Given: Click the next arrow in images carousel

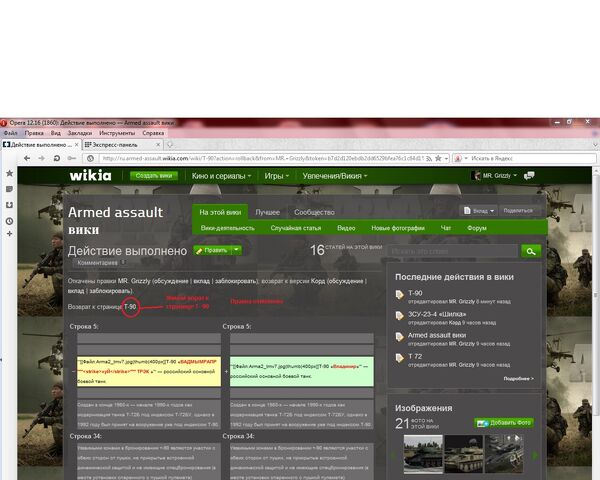Looking at the screenshot, I should 535,456.
